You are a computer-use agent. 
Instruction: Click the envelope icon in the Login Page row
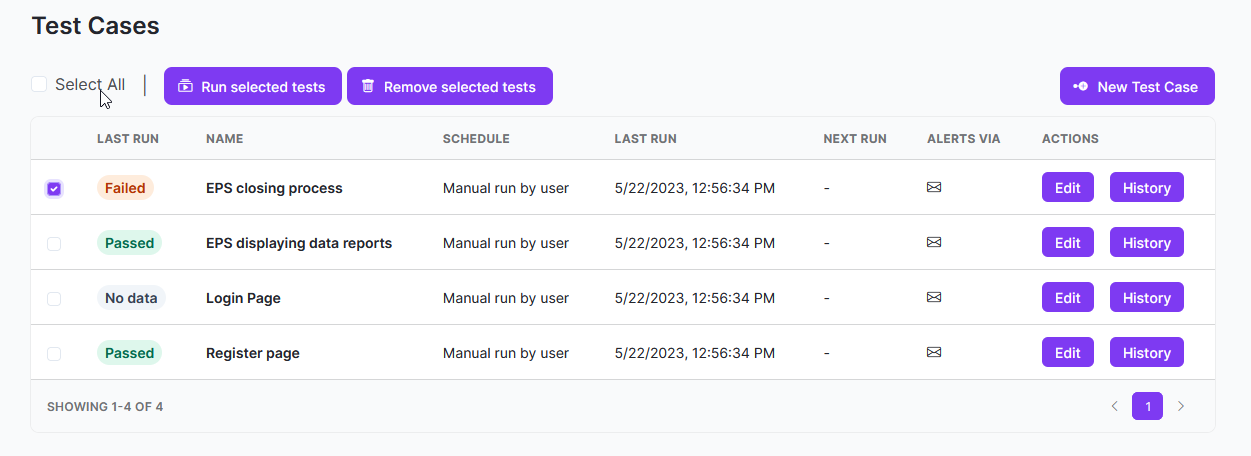pyautogui.click(x=934, y=297)
